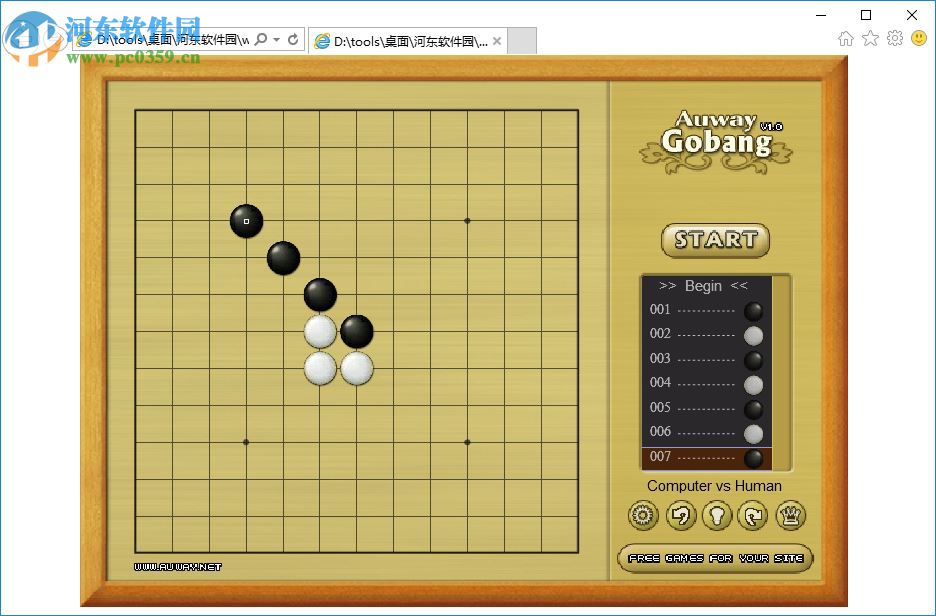Open browser Tools via the gear icon
The image size is (936, 616).
[893, 38]
